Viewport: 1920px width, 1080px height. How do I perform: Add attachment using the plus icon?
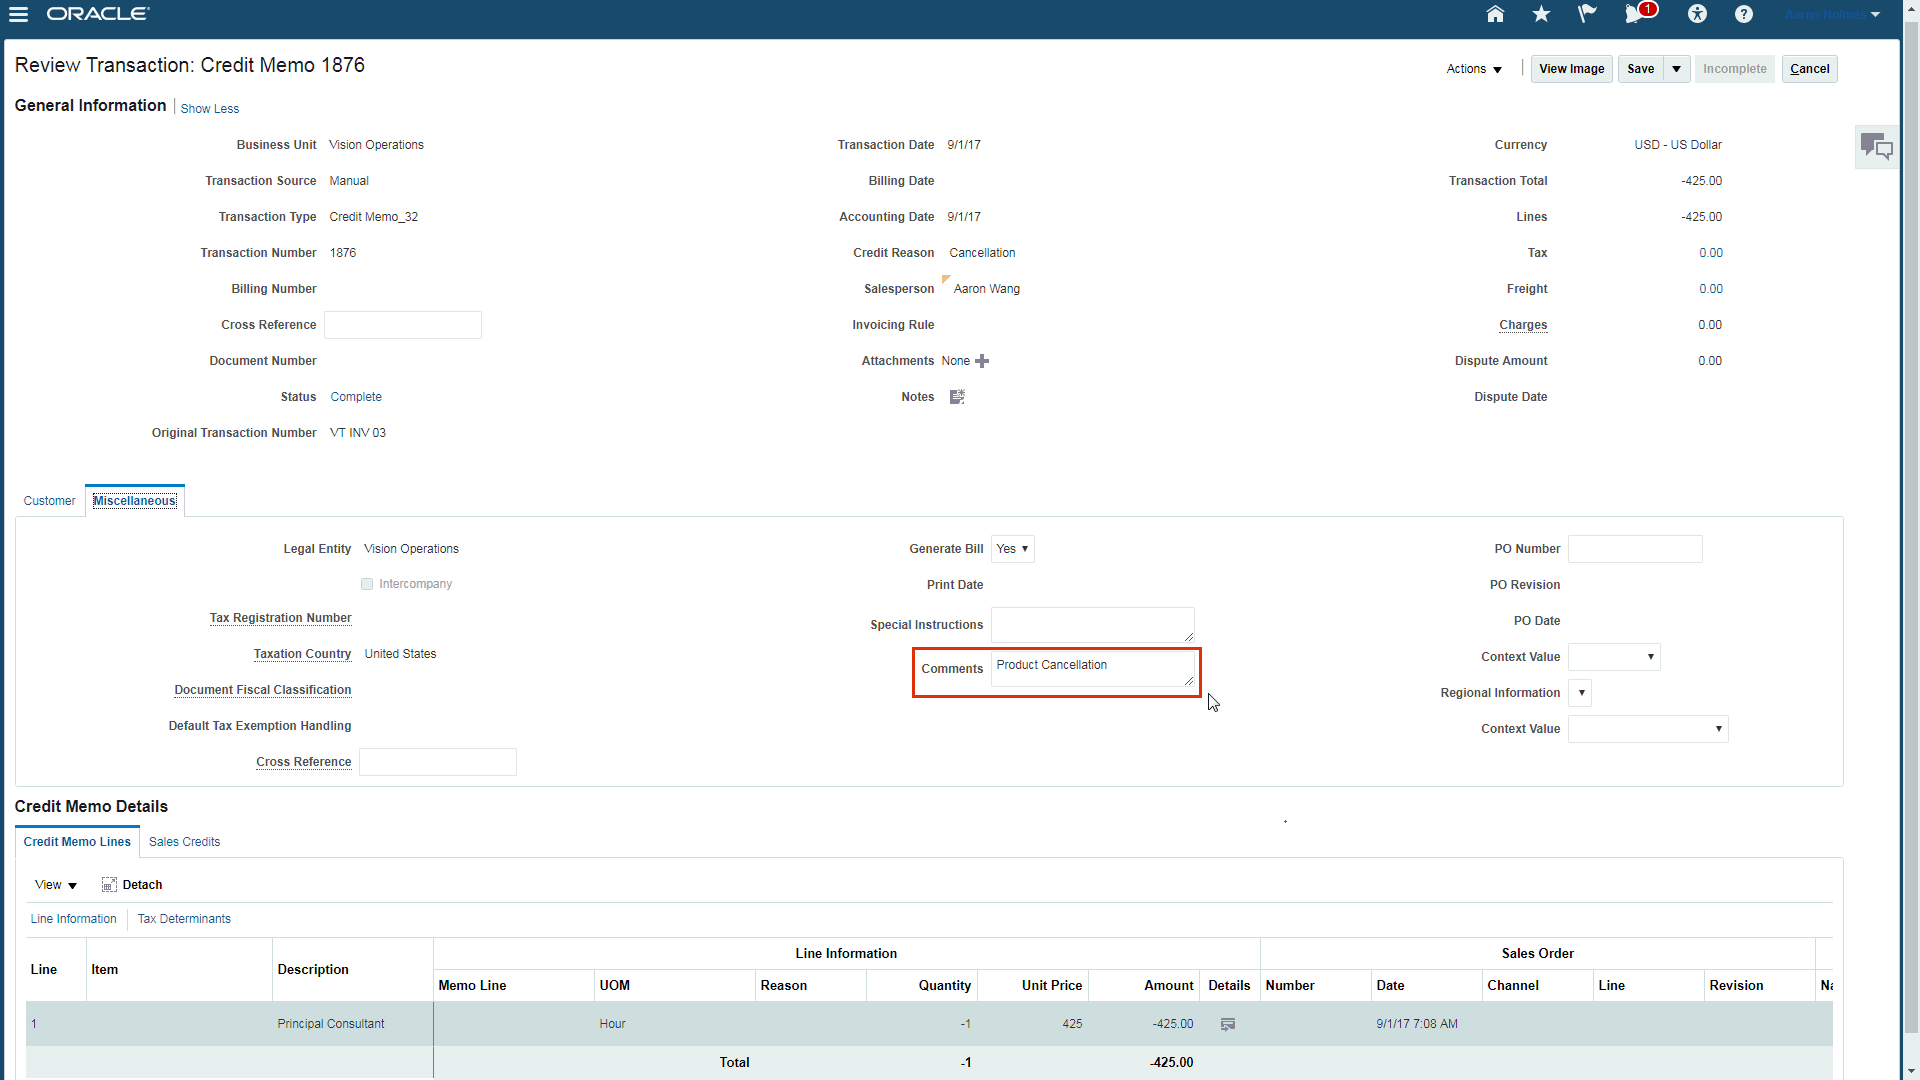[x=982, y=361]
